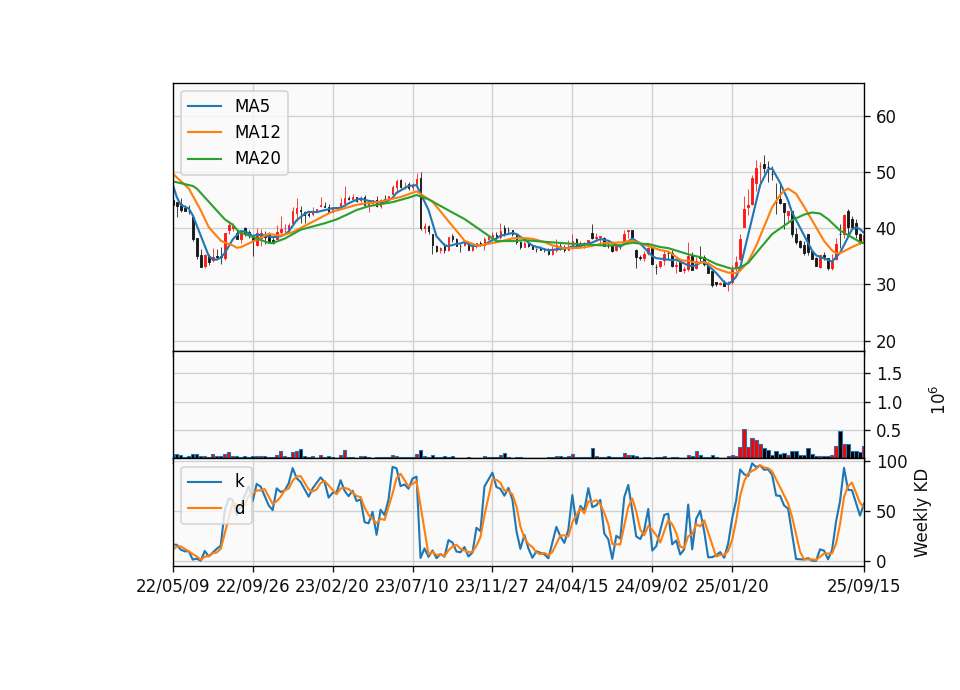Click the price axis value 60

pos(886,117)
